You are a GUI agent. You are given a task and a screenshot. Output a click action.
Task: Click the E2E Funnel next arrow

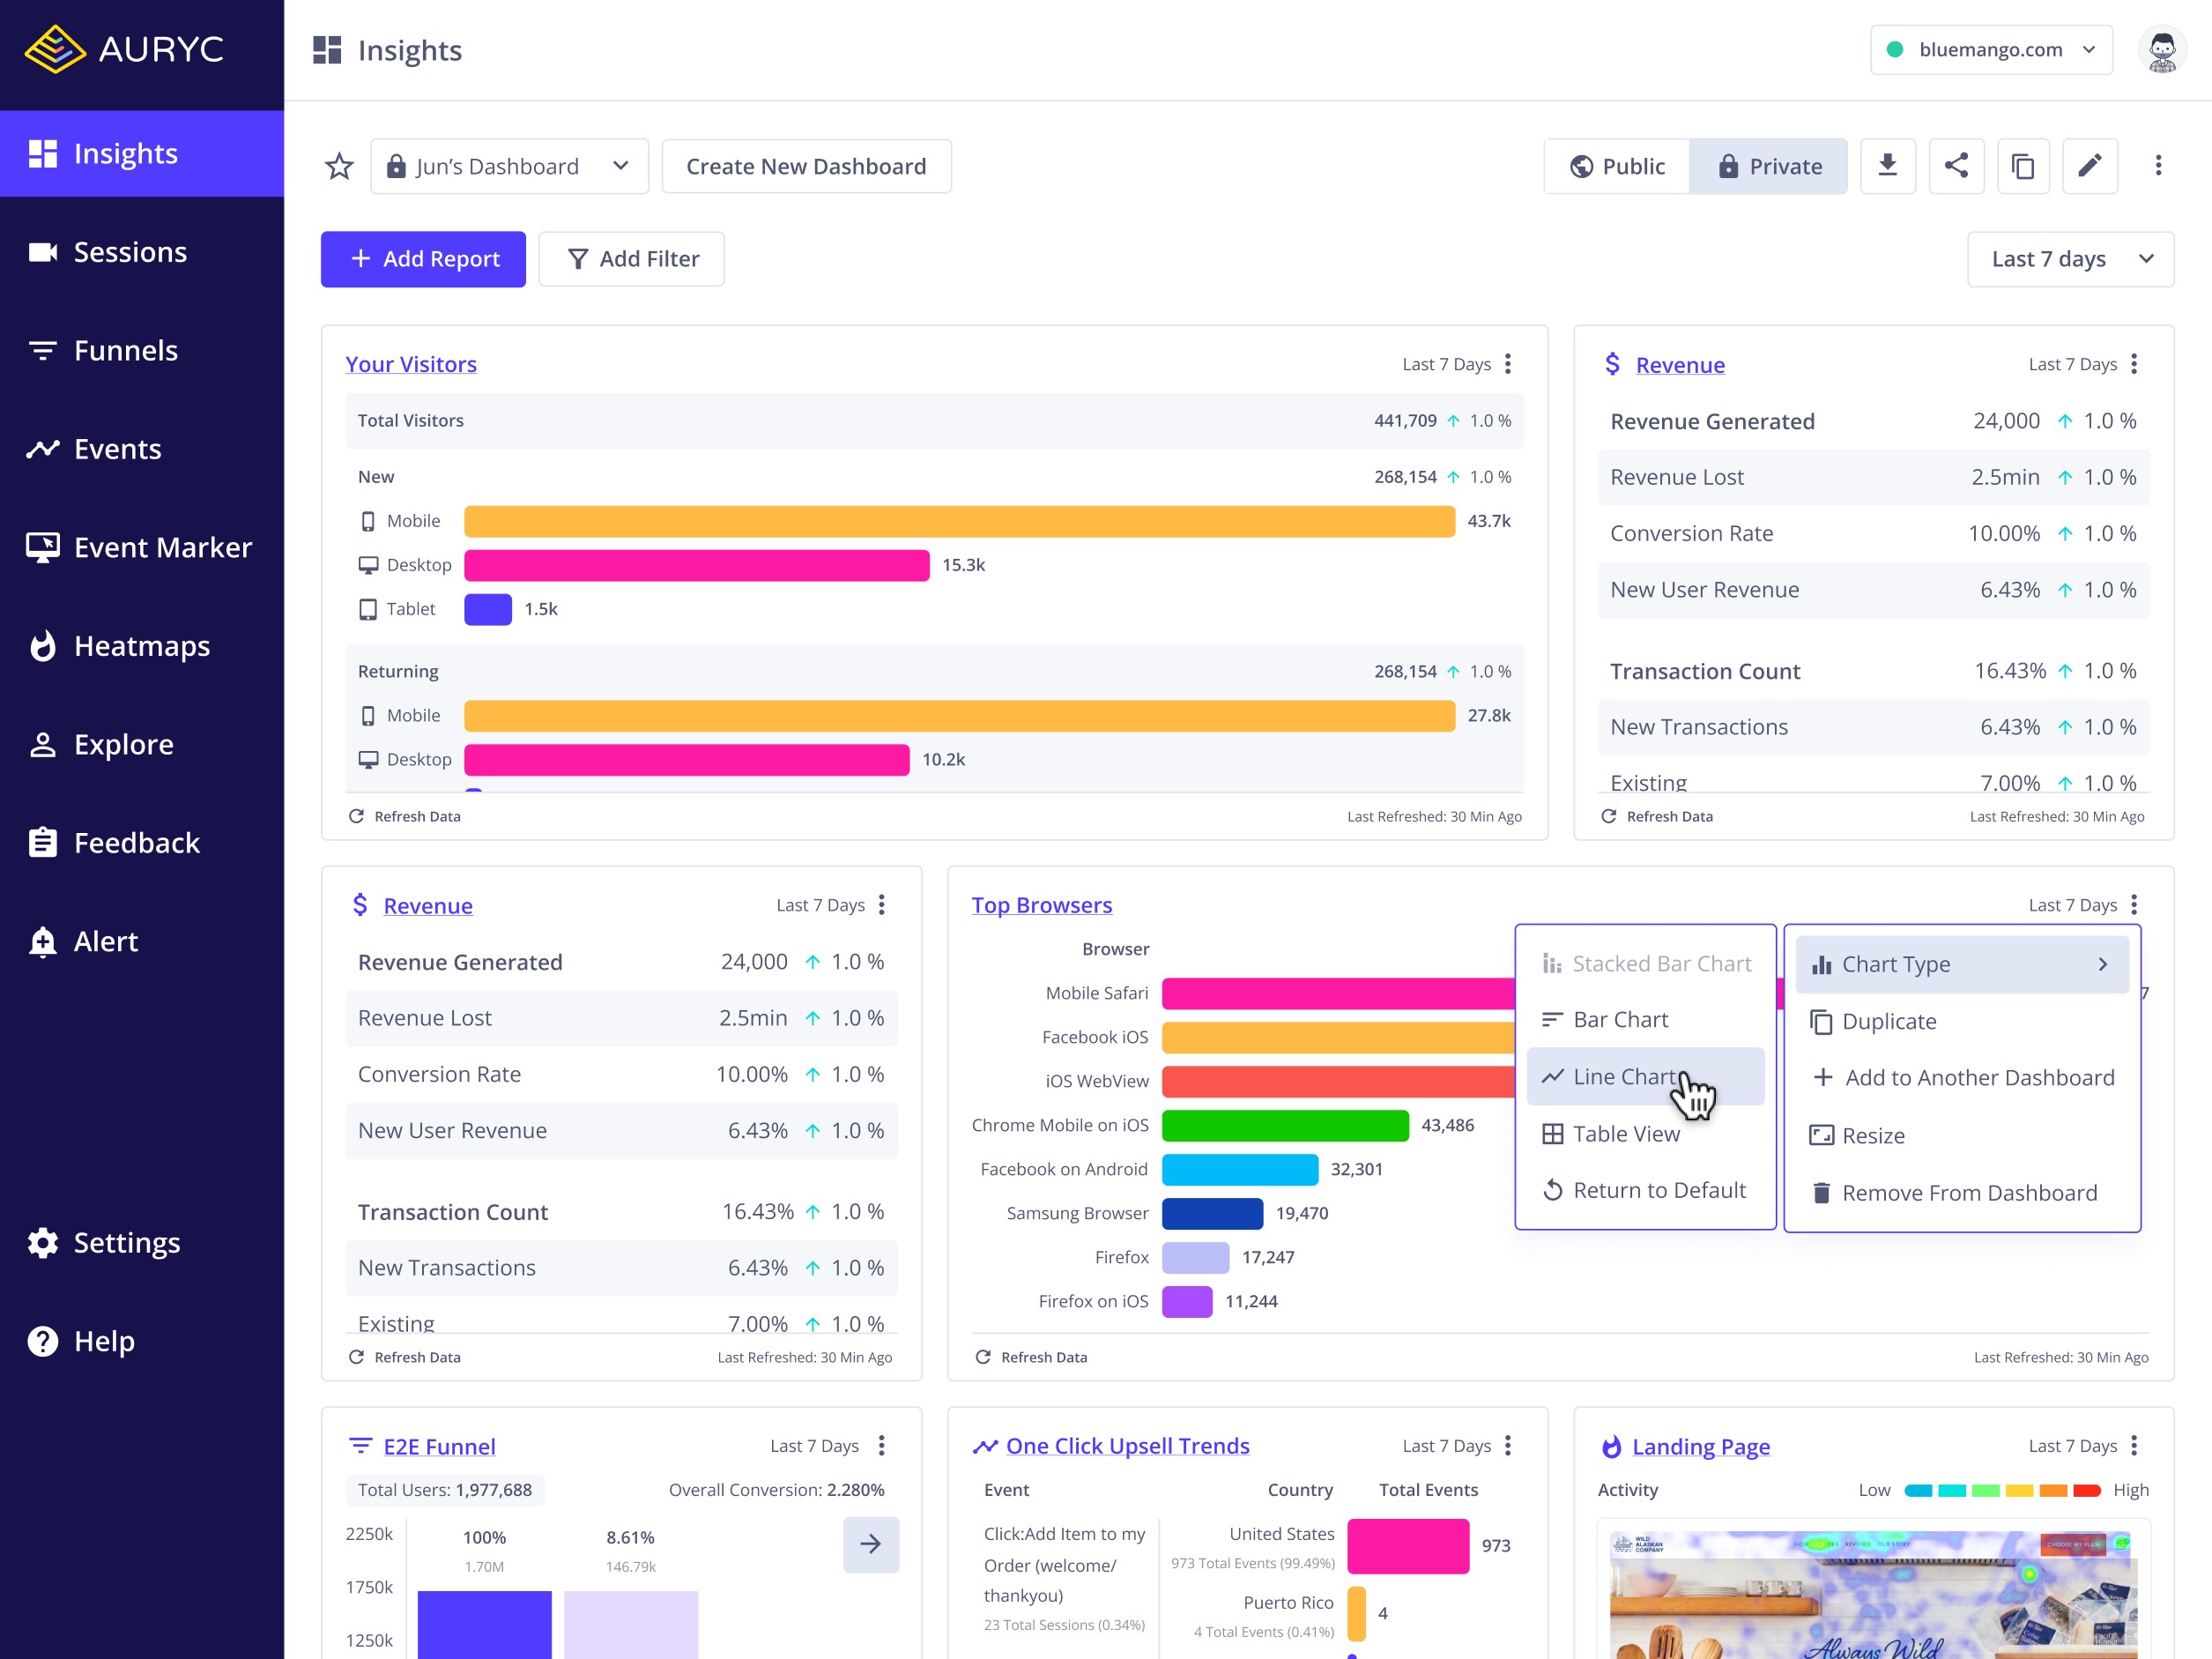click(x=870, y=1544)
